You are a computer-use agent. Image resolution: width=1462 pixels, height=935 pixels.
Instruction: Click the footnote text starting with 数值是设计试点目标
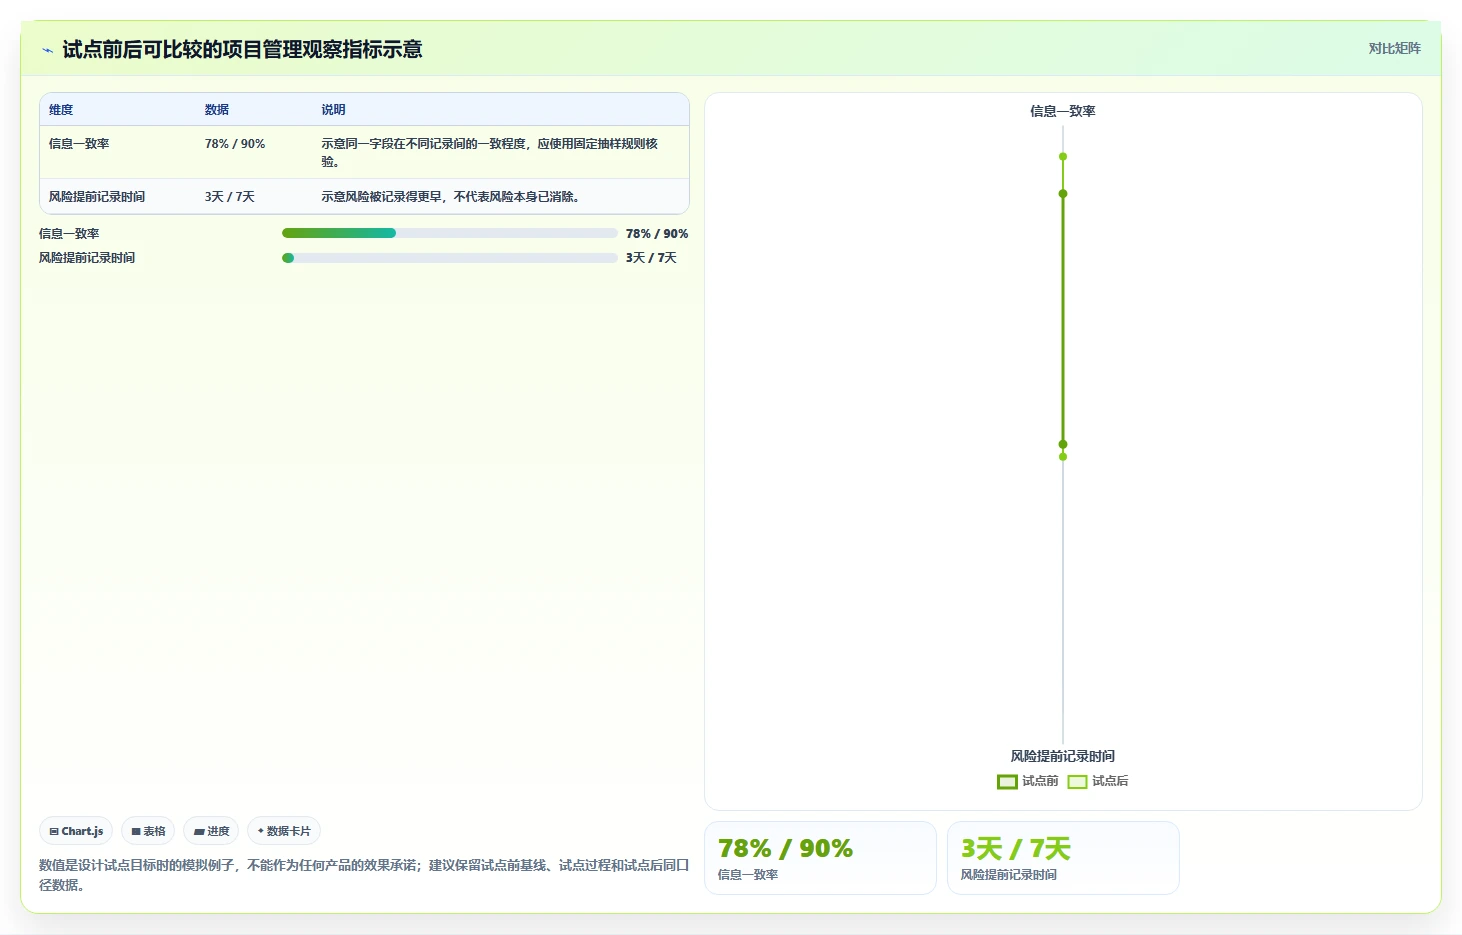pos(364,875)
